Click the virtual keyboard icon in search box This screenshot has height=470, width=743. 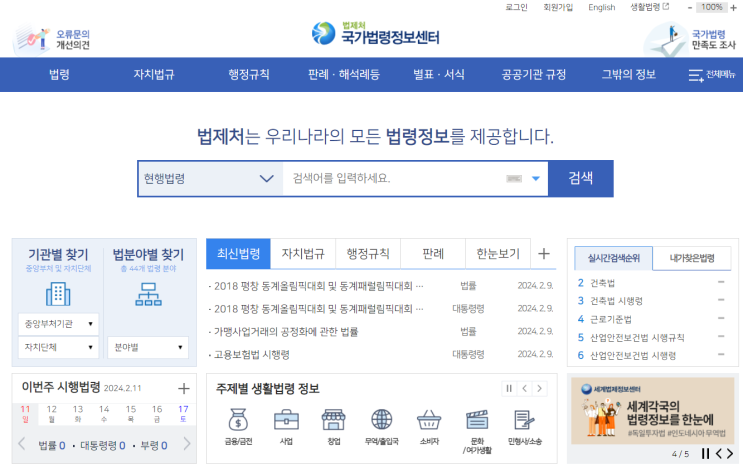point(514,179)
